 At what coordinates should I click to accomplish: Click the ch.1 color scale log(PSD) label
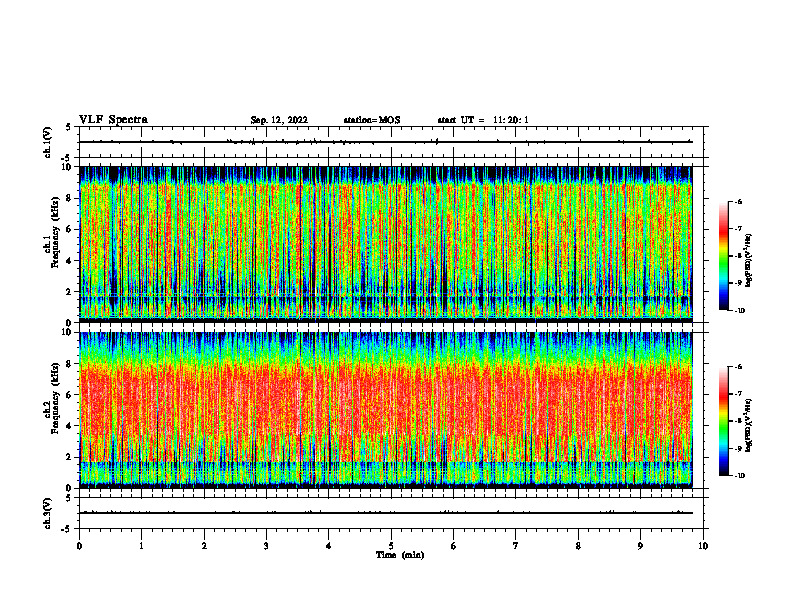pos(749,261)
